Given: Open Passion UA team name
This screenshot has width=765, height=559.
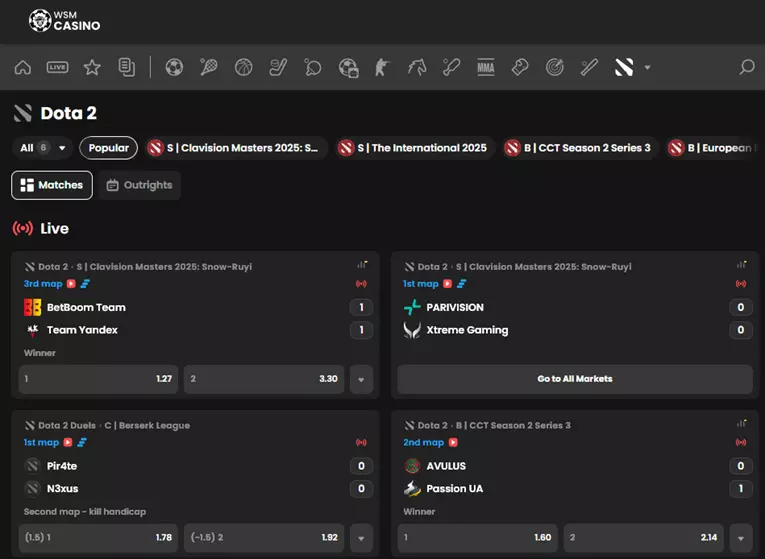Looking at the screenshot, I should (454, 489).
